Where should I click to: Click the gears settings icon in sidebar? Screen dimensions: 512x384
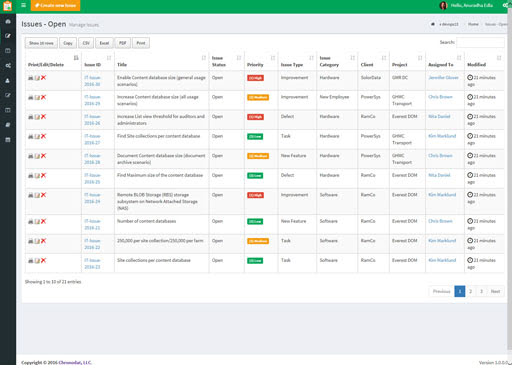[x=8, y=66]
